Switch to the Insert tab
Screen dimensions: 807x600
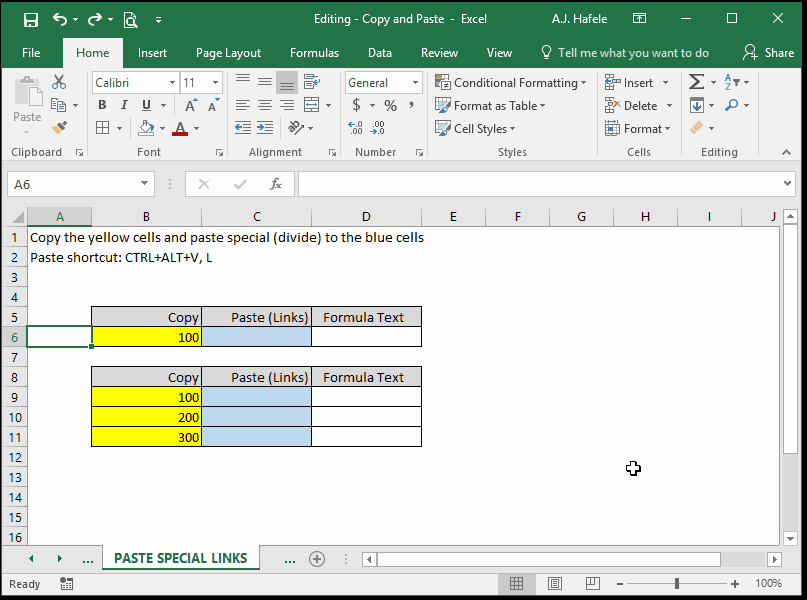[152, 53]
